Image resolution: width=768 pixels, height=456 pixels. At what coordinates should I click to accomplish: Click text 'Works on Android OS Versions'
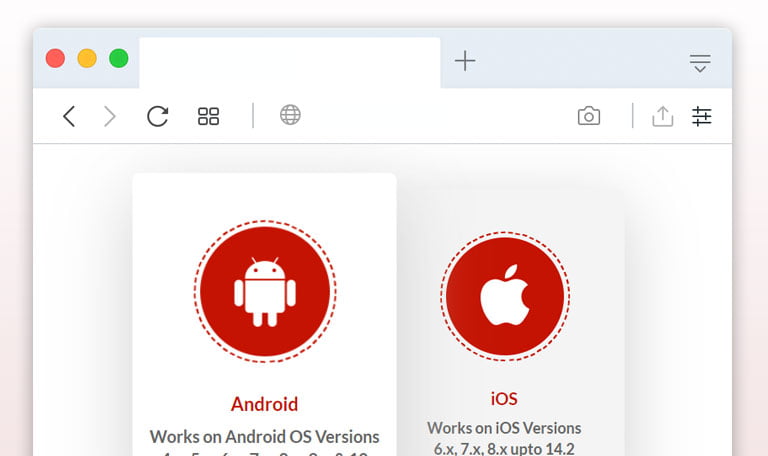[264, 436]
